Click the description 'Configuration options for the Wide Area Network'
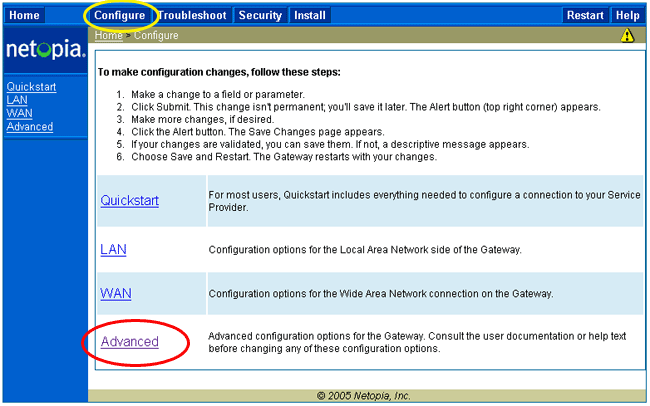 click(381, 294)
